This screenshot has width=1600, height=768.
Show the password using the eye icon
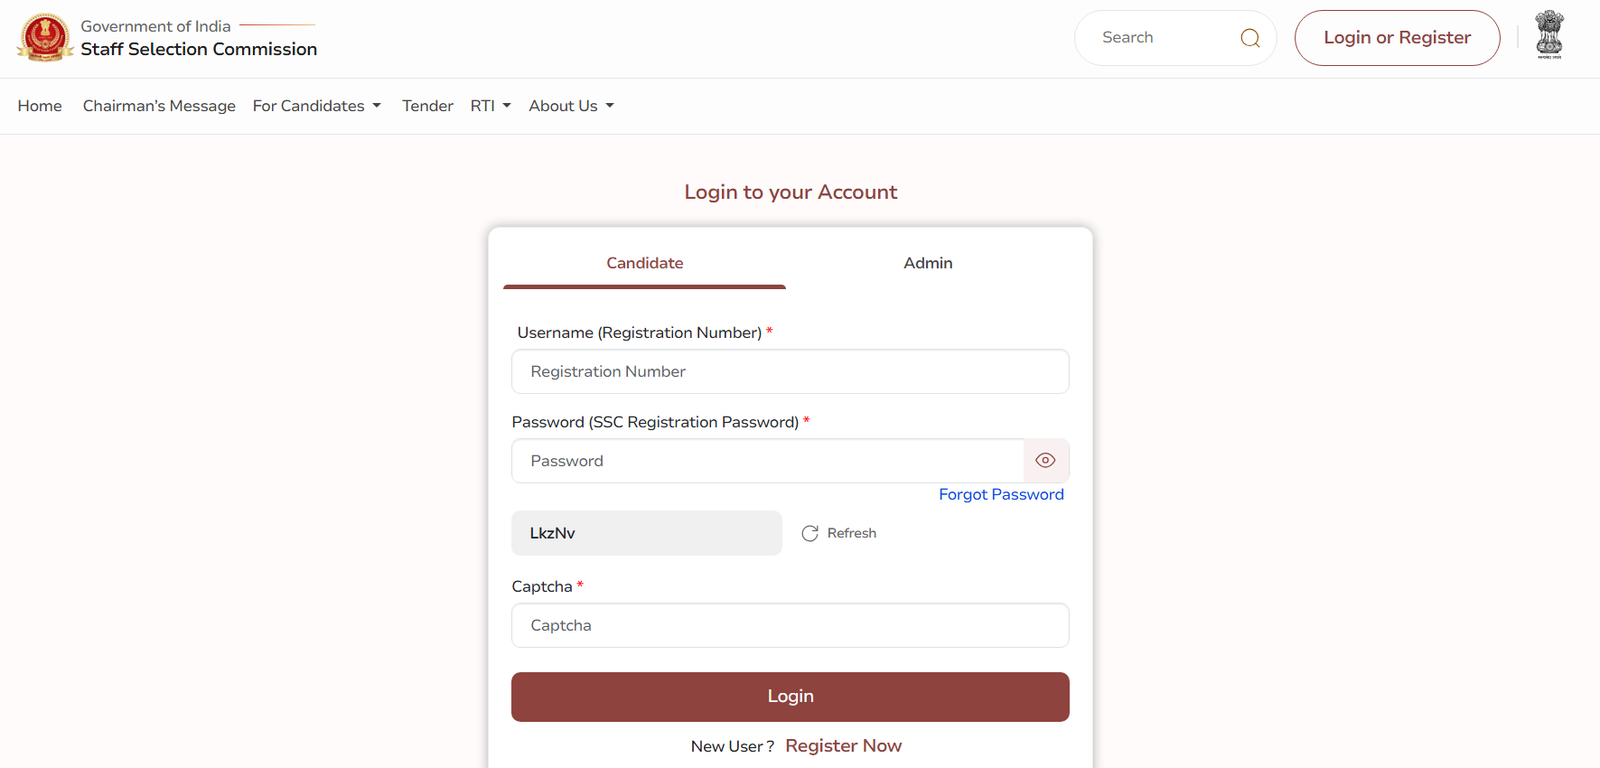click(x=1045, y=460)
